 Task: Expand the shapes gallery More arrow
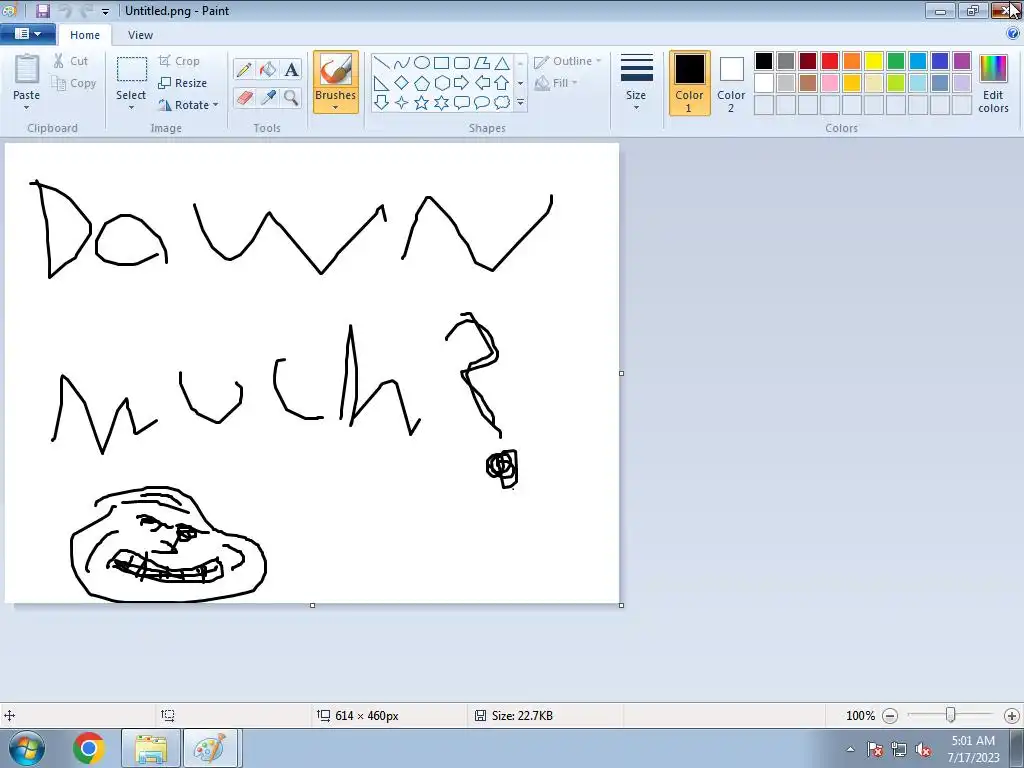[x=520, y=103]
